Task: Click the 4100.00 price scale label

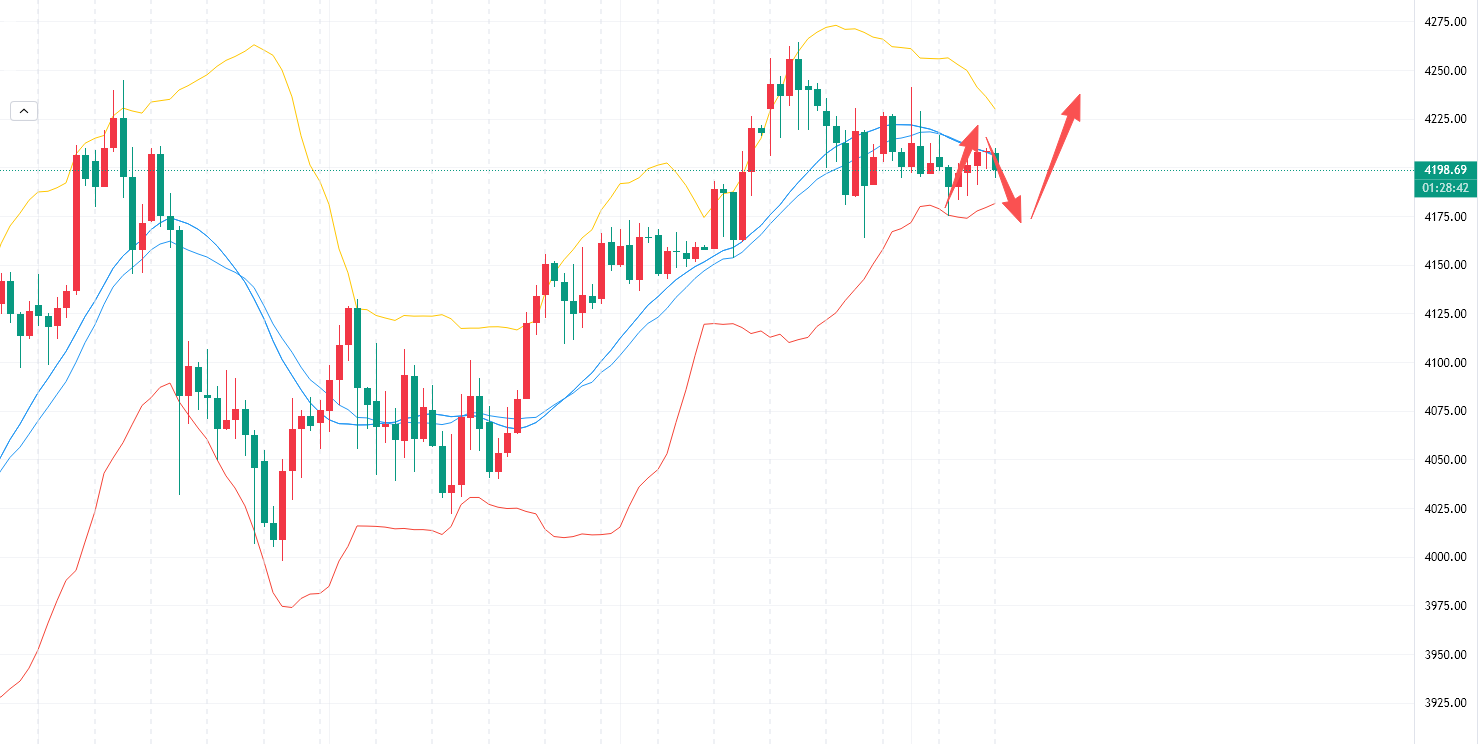Action: [x=1444, y=363]
